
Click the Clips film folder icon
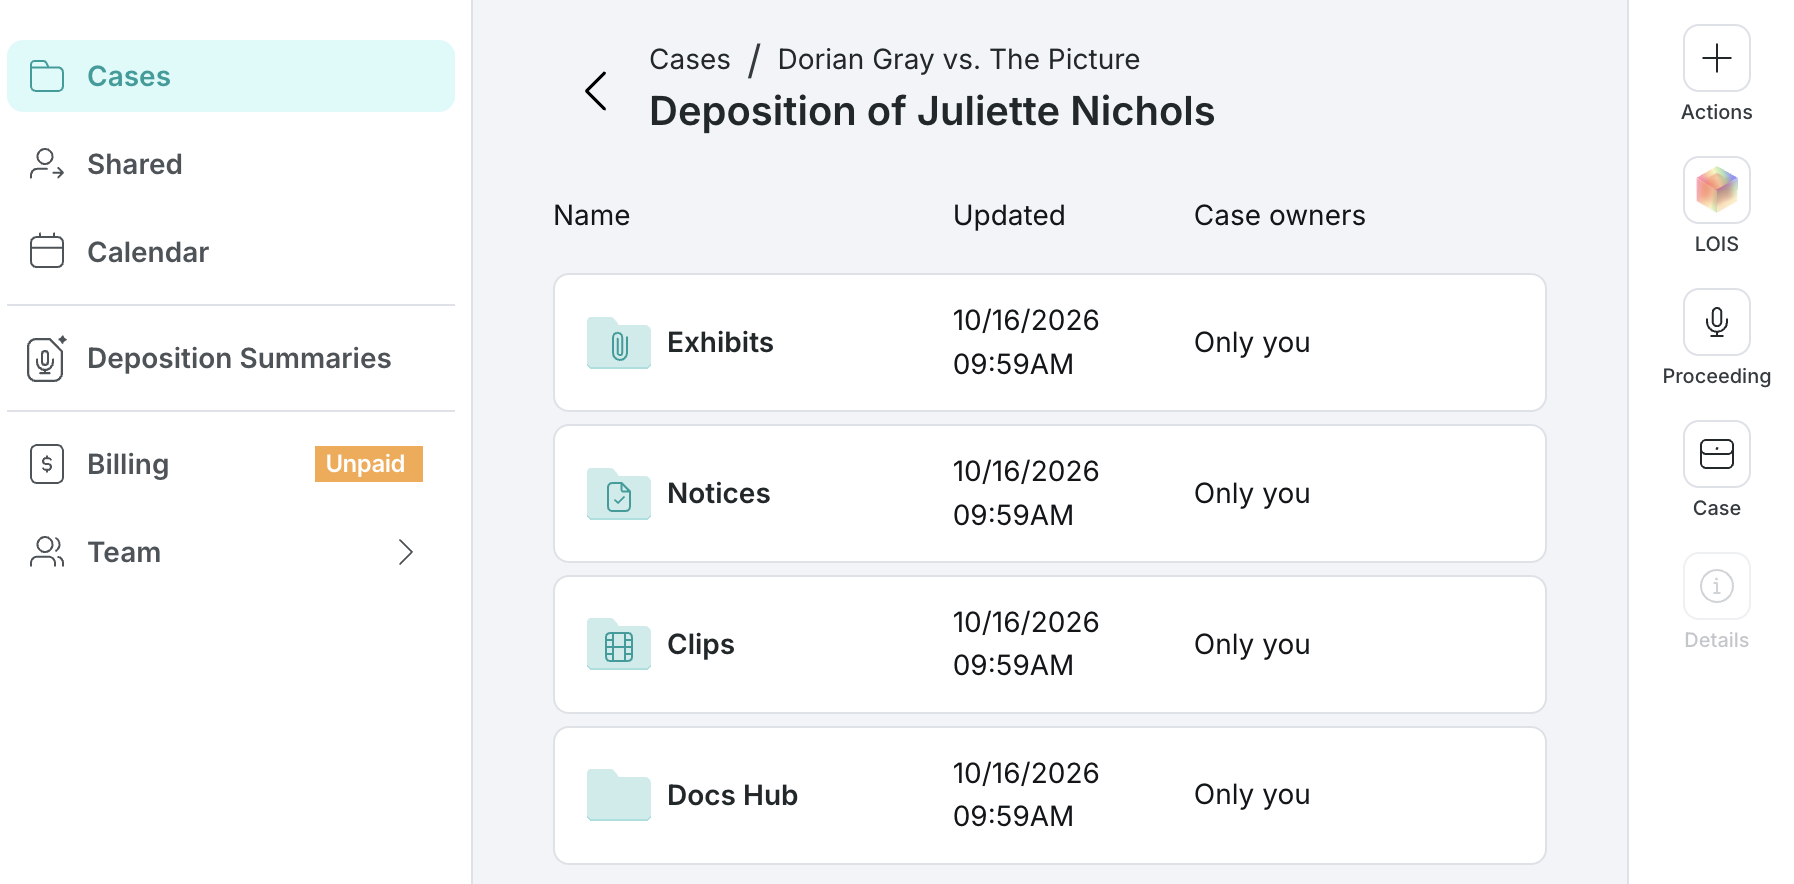[x=619, y=645]
